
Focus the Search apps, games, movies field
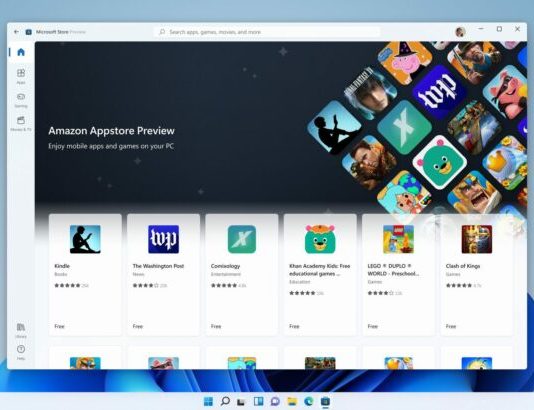pyautogui.click(x=267, y=32)
